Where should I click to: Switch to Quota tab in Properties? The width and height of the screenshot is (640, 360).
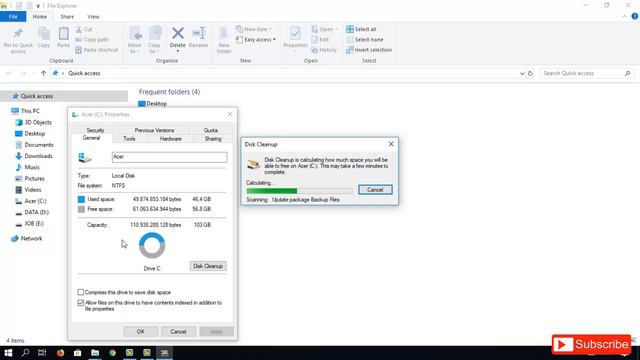211,130
